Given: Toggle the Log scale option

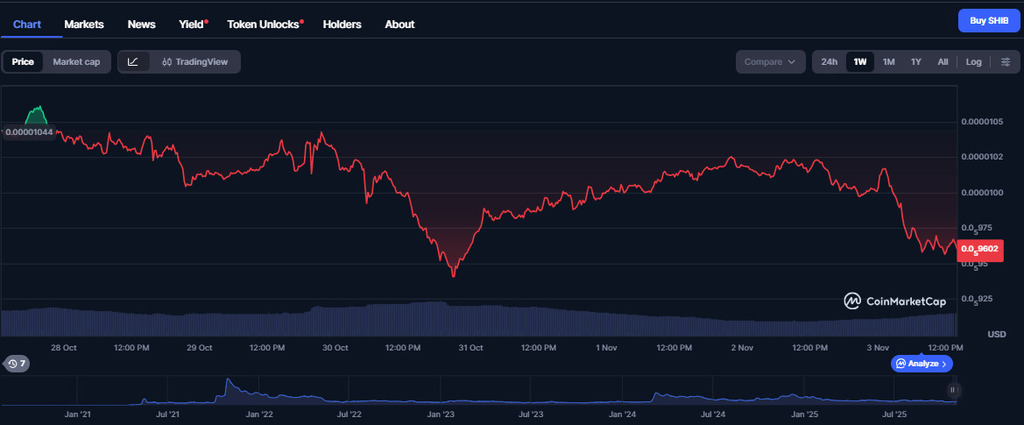Looking at the screenshot, I should point(973,62).
